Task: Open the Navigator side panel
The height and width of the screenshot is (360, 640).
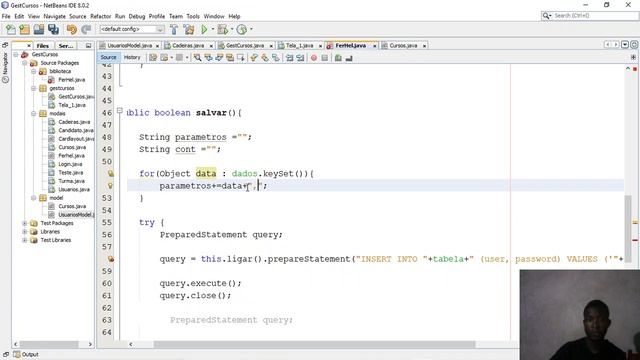Action: [x=5, y=67]
